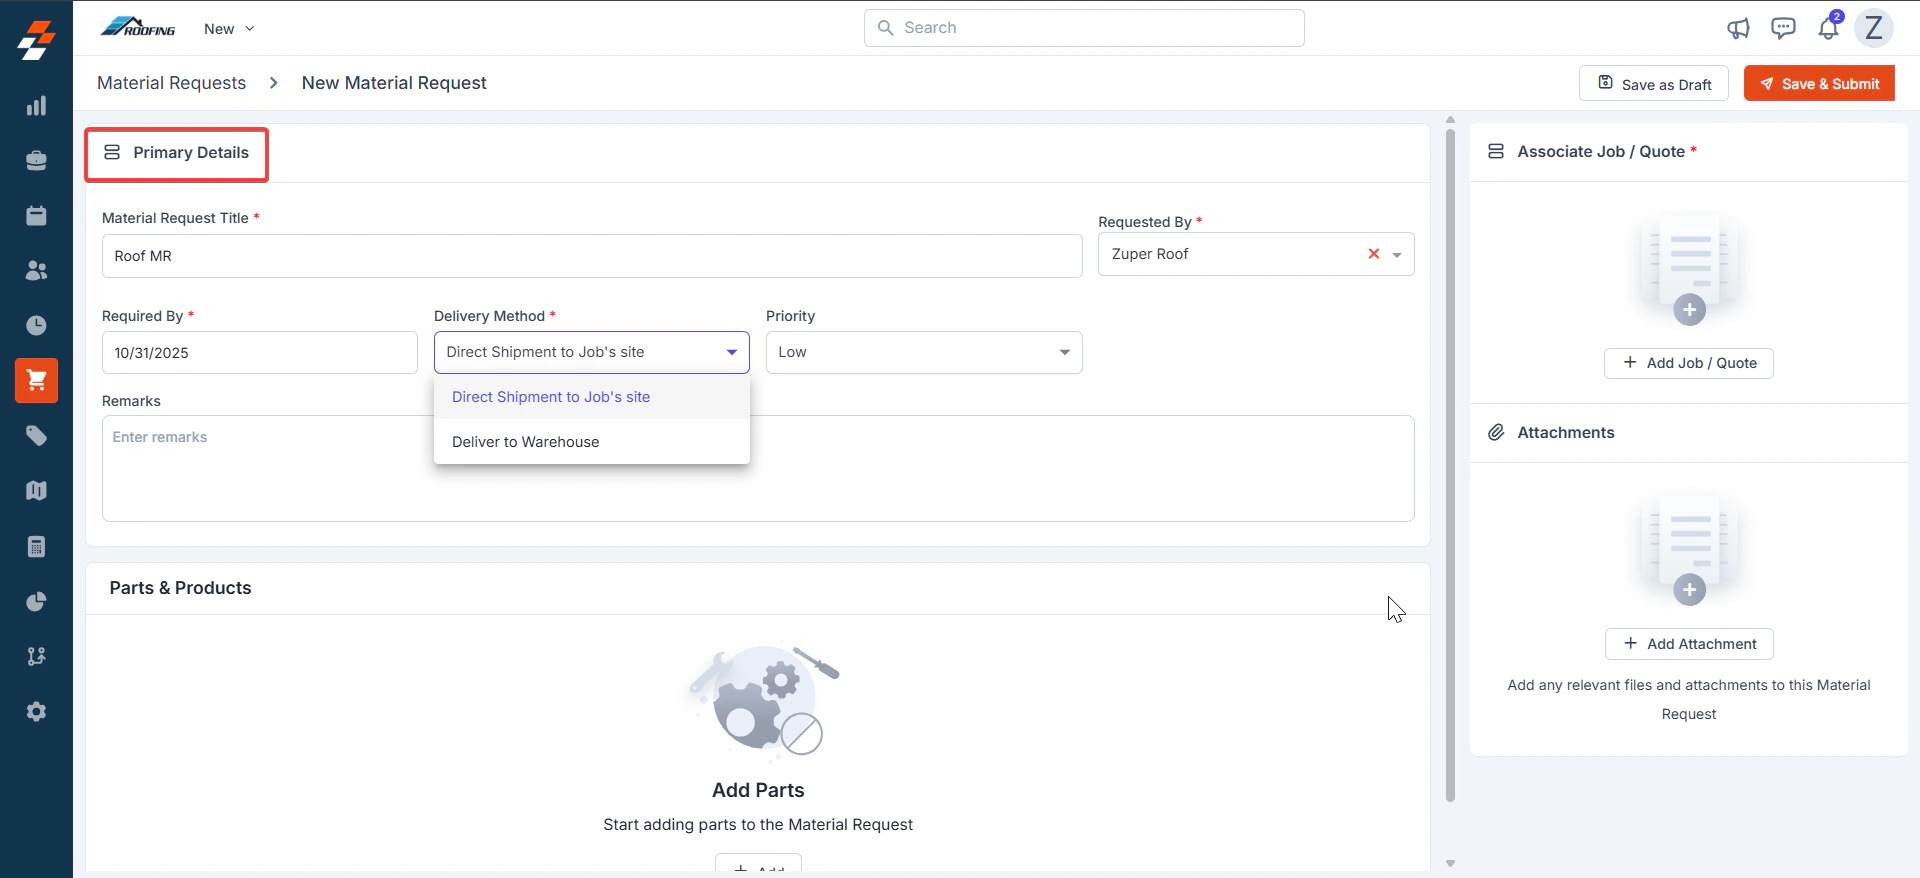Screen dimensions: 1920x878
Task: Open the Priority dropdown showing Low
Action: click(x=924, y=352)
